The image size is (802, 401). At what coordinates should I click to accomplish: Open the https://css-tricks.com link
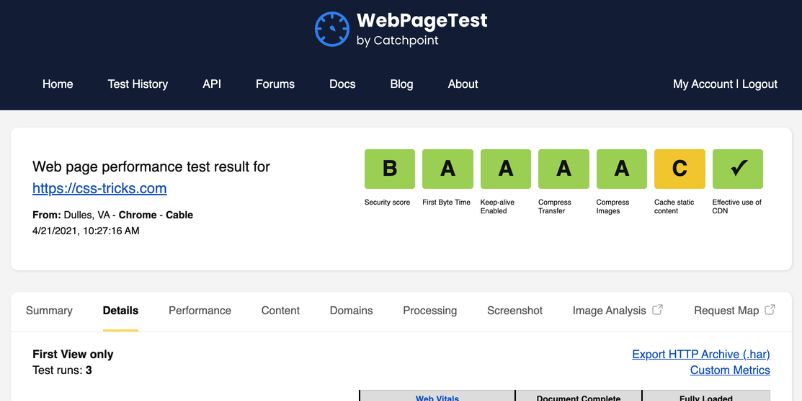[99, 188]
